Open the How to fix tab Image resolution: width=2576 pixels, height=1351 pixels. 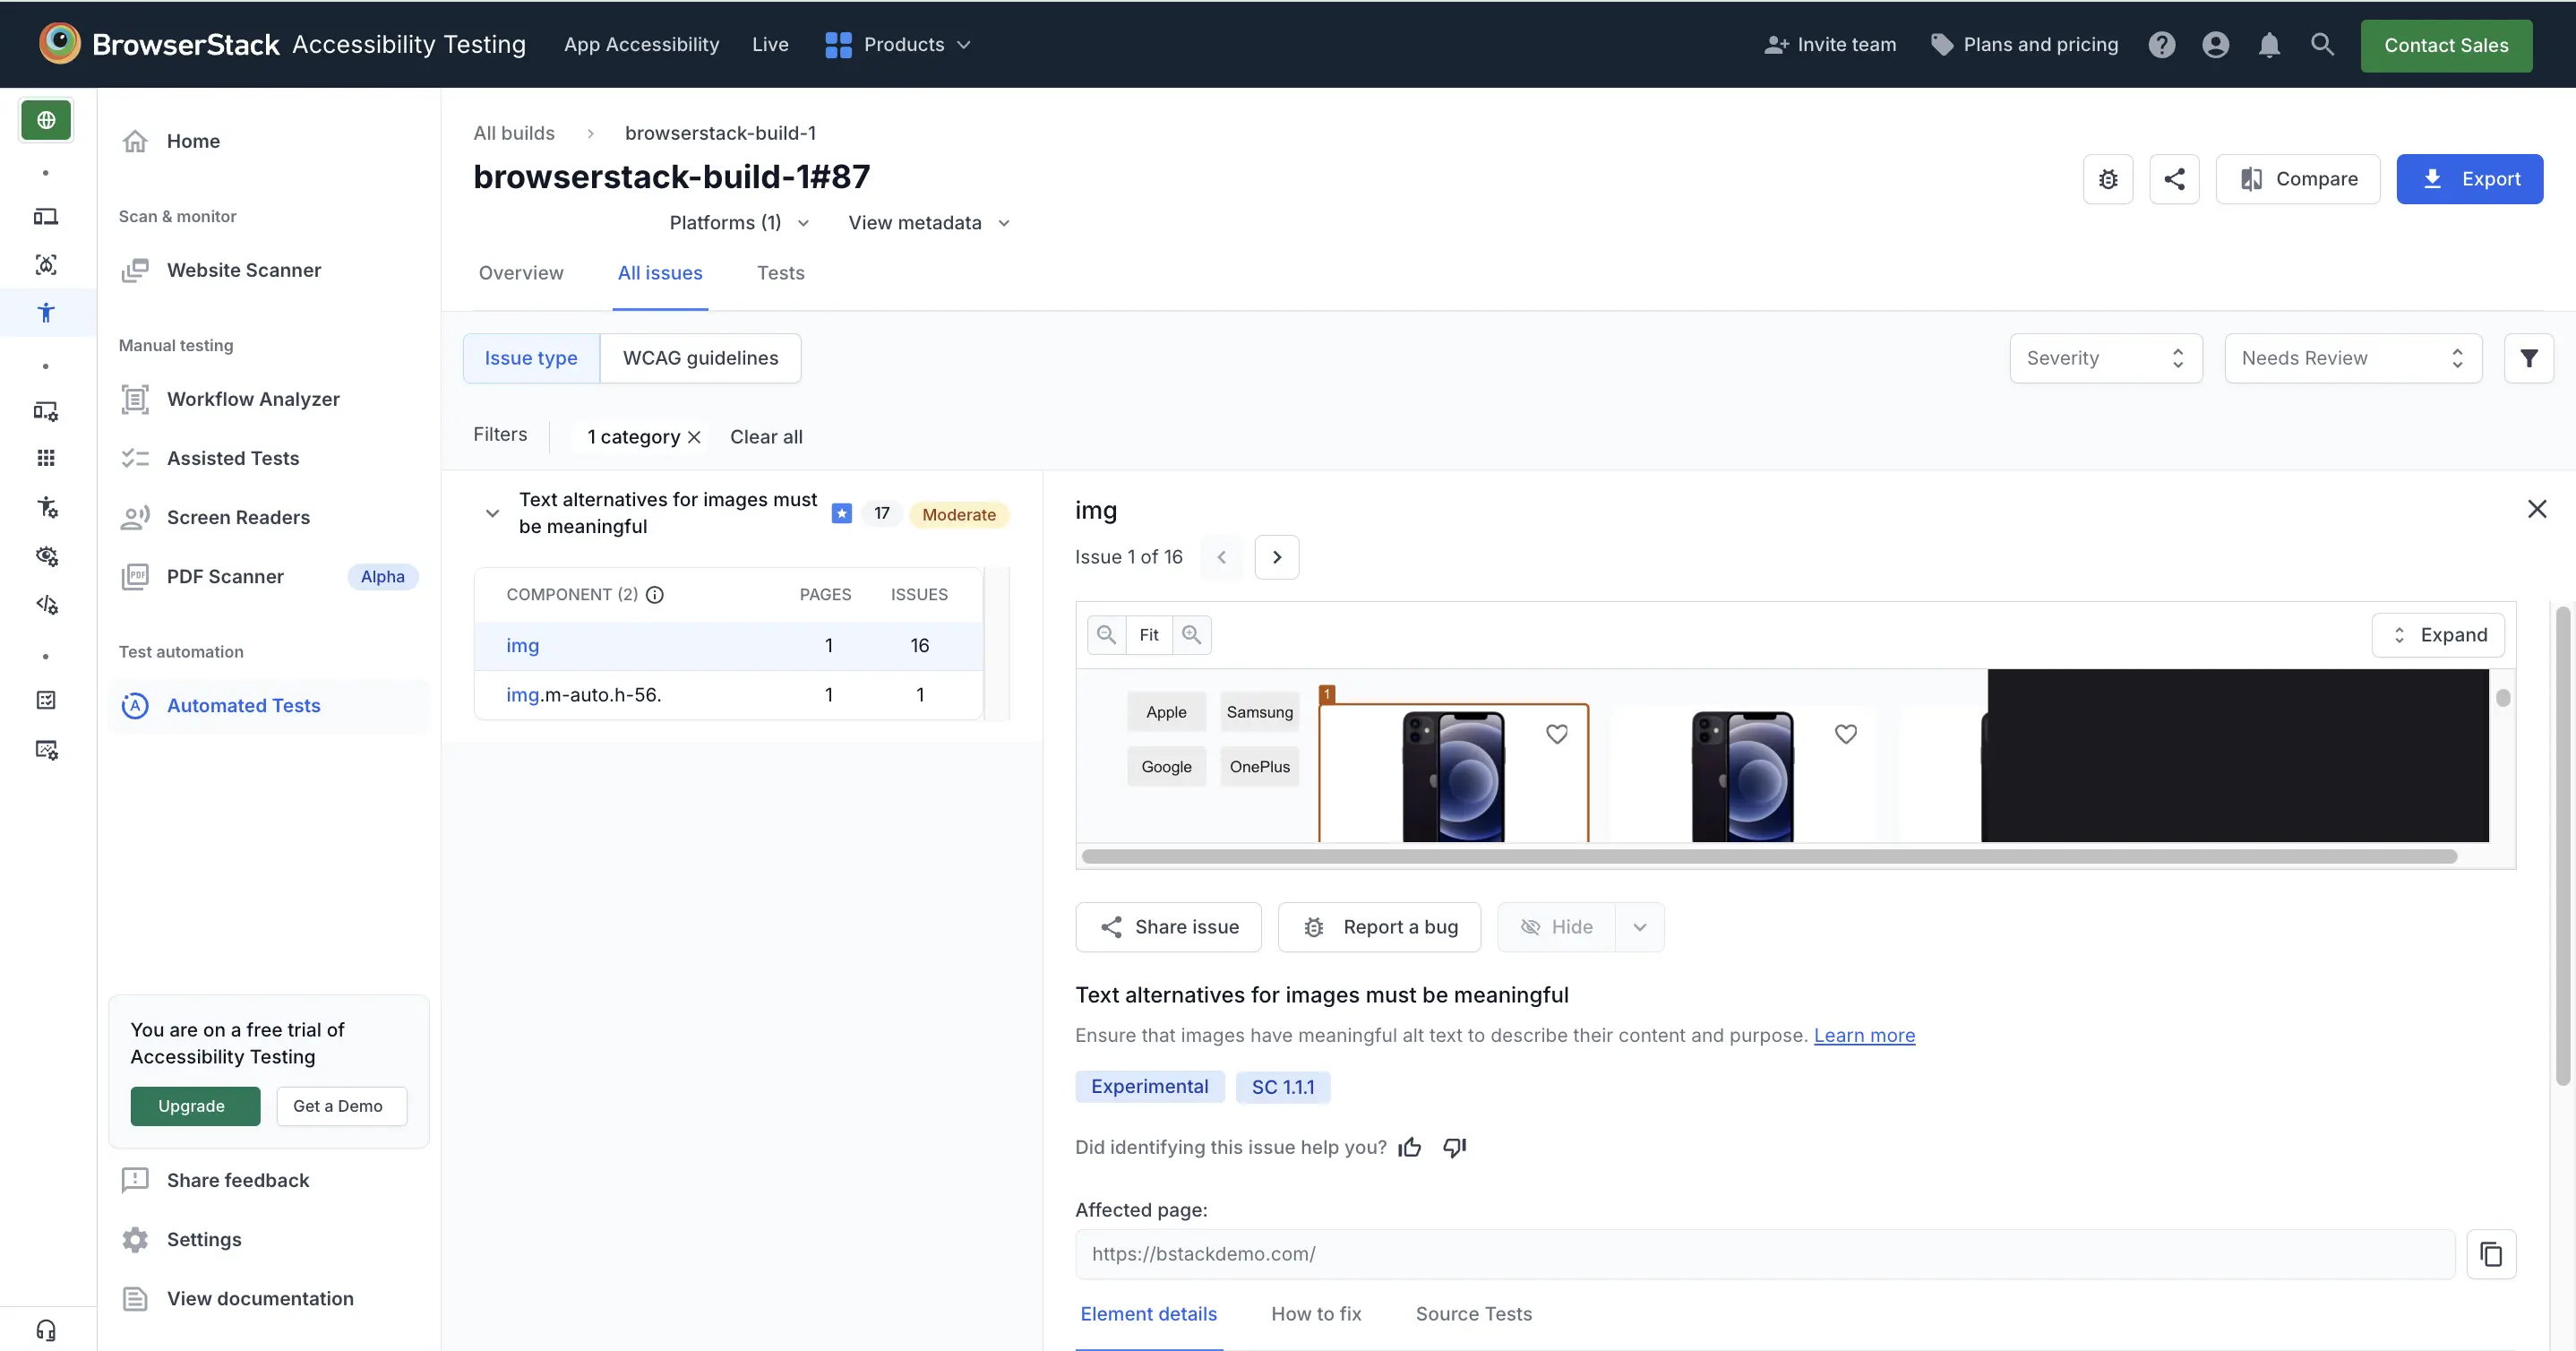click(x=1316, y=1314)
